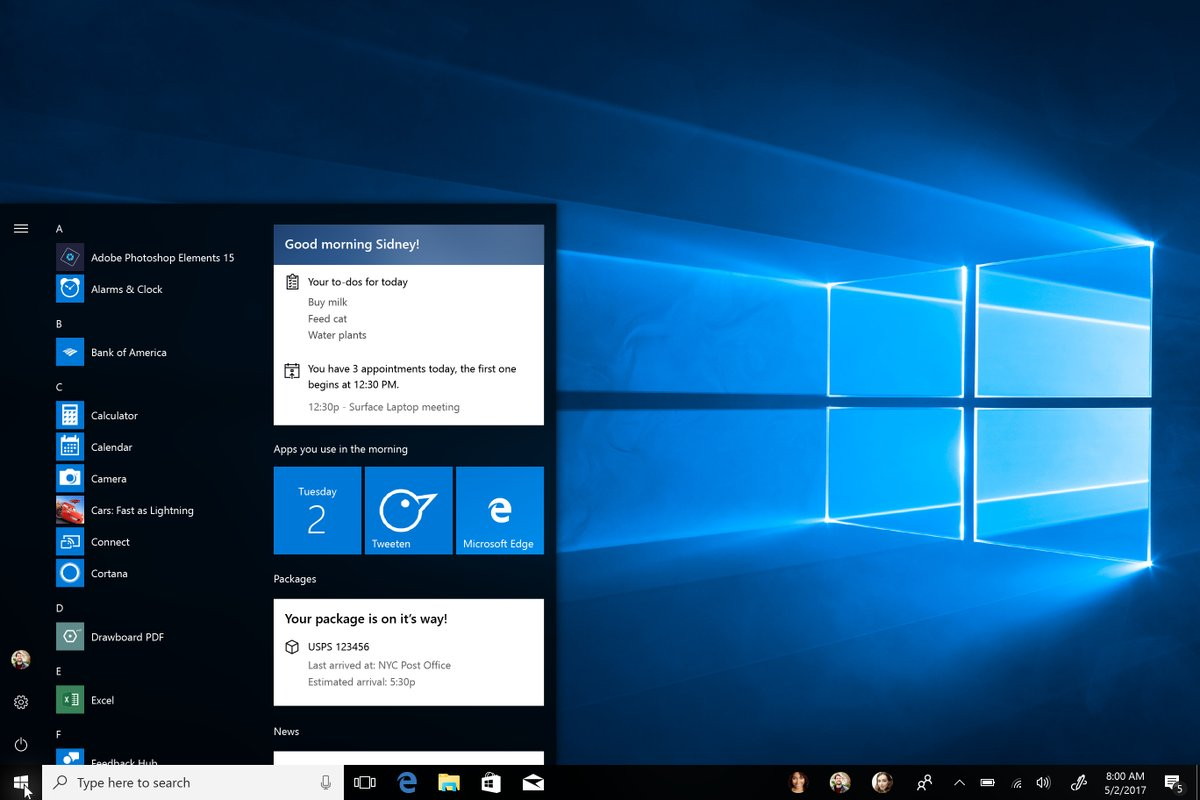Click the letter E section header
Image resolution: width=1200 pixels, height=800 pixels.
(x=59, y=671)
